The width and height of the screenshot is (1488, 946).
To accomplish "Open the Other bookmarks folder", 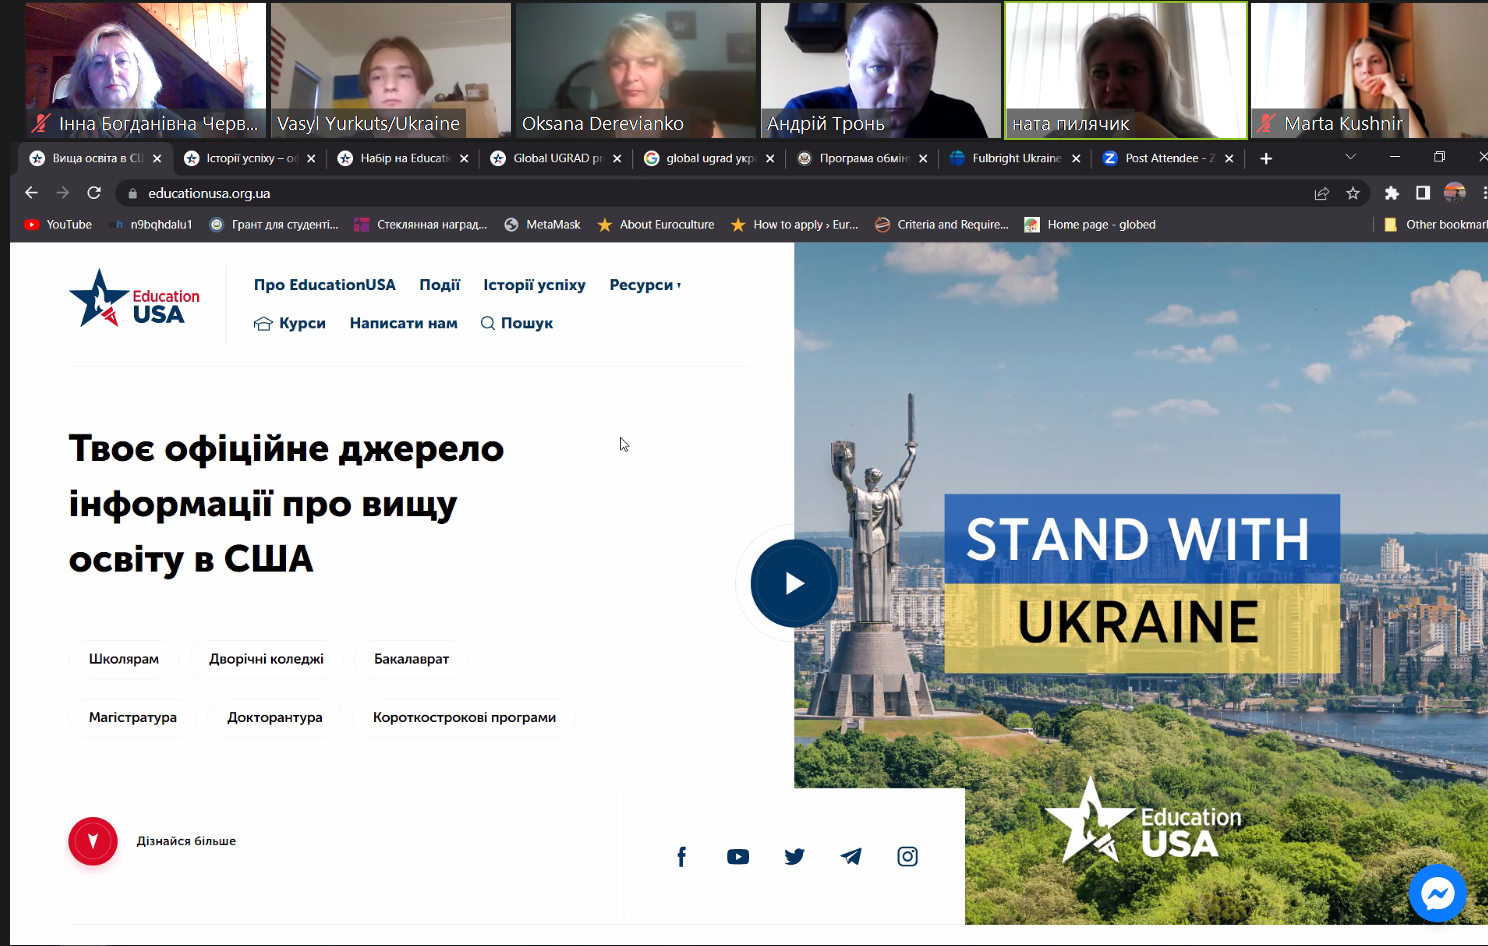I will pos(1436,225).
